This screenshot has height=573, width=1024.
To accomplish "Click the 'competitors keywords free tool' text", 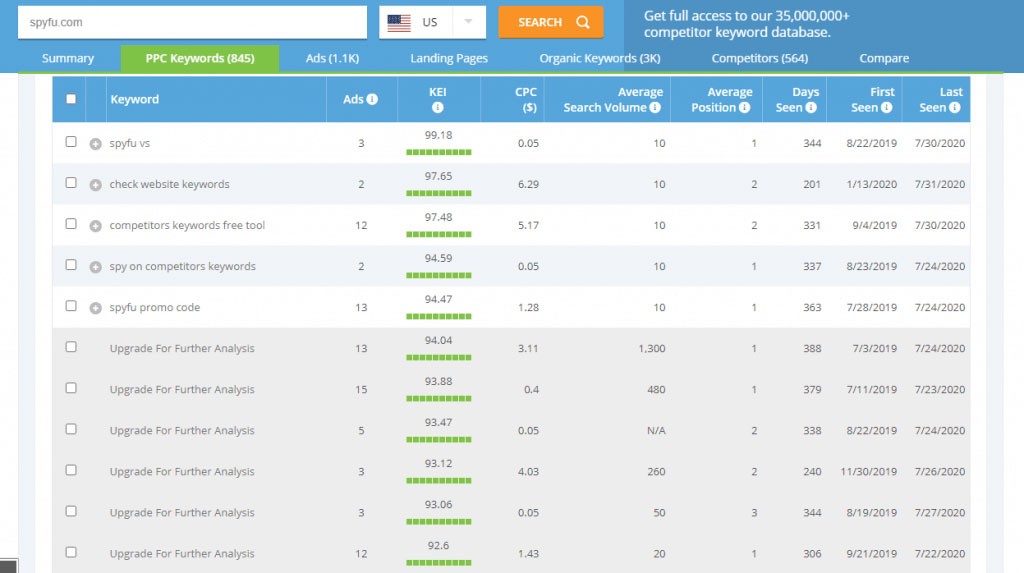I will (187, 225).
